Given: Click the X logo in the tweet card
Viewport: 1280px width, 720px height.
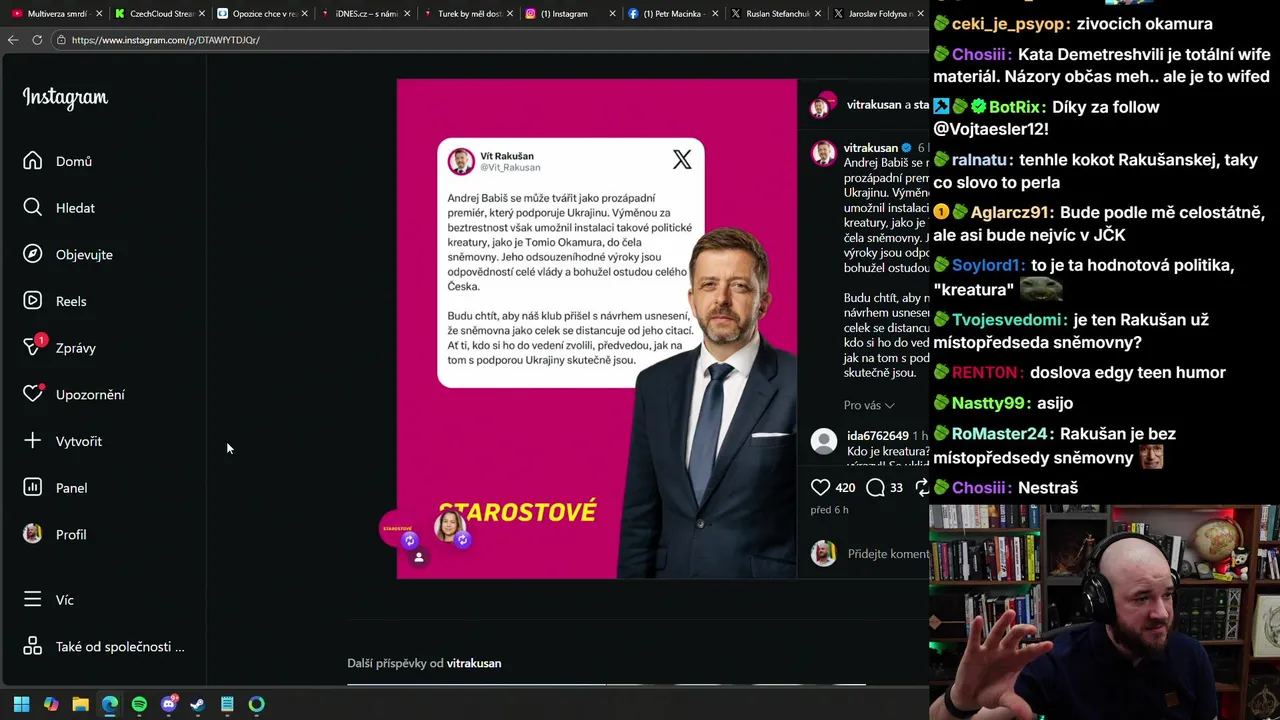Looking at the screenshot, I should [x=682, y=160].
